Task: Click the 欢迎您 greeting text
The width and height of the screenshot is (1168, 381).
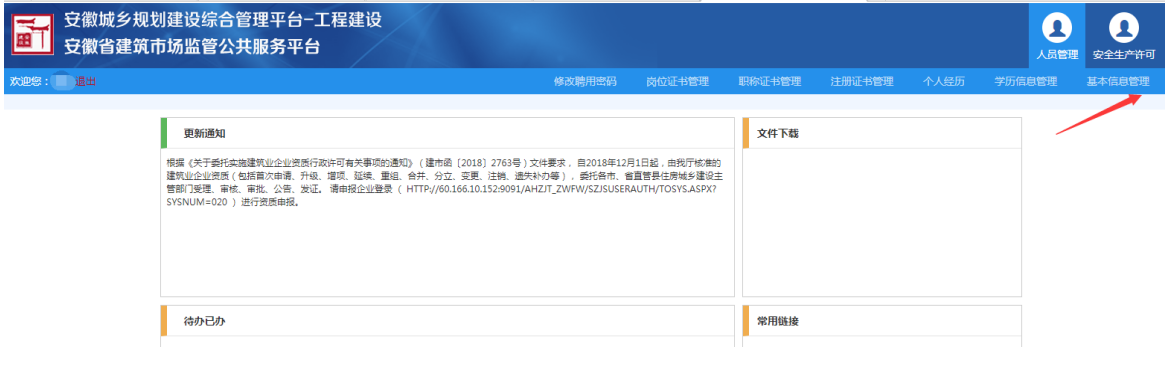Action: tap(29, 81)
